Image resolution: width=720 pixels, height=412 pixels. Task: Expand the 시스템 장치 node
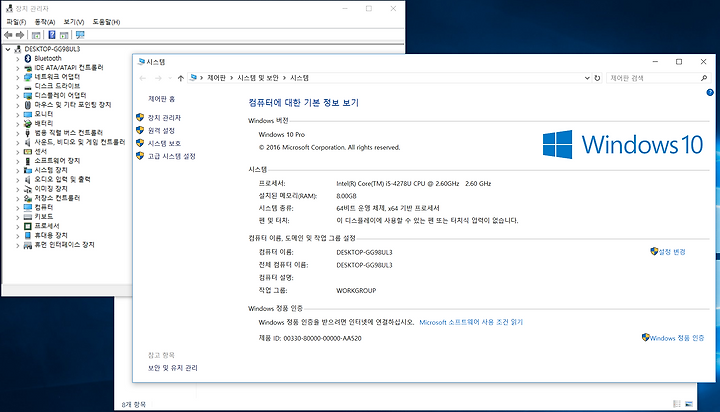(17, 170)
